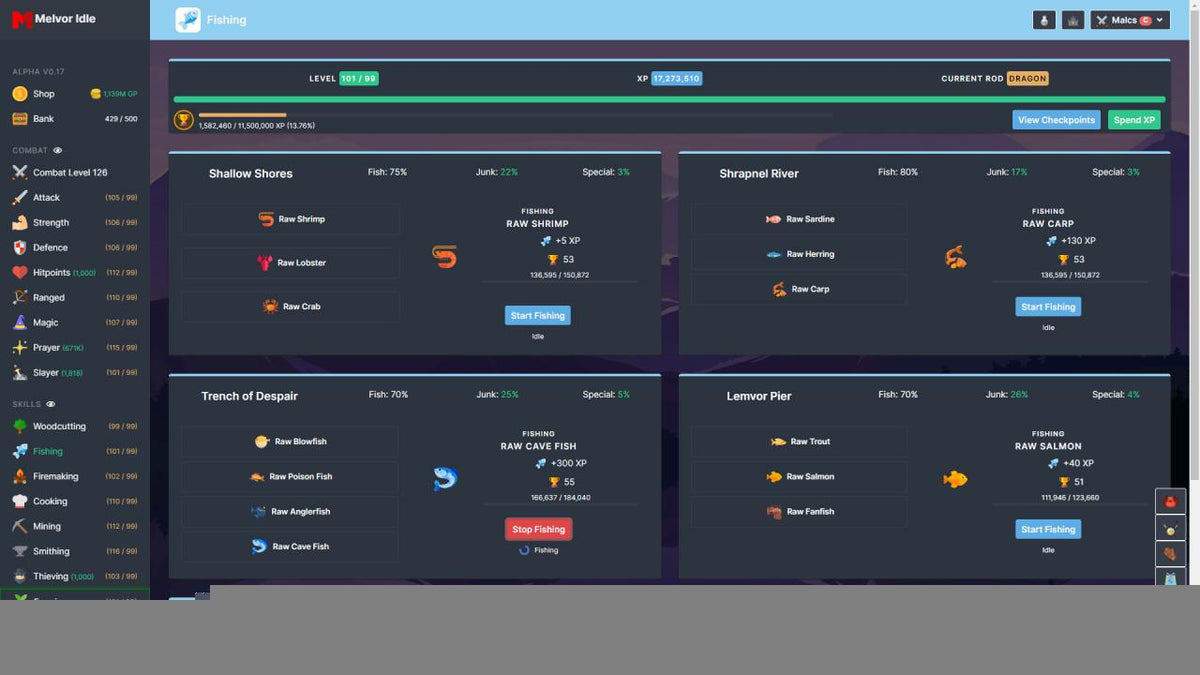Click the Combat Level crossed swords icon

point(20,172)
